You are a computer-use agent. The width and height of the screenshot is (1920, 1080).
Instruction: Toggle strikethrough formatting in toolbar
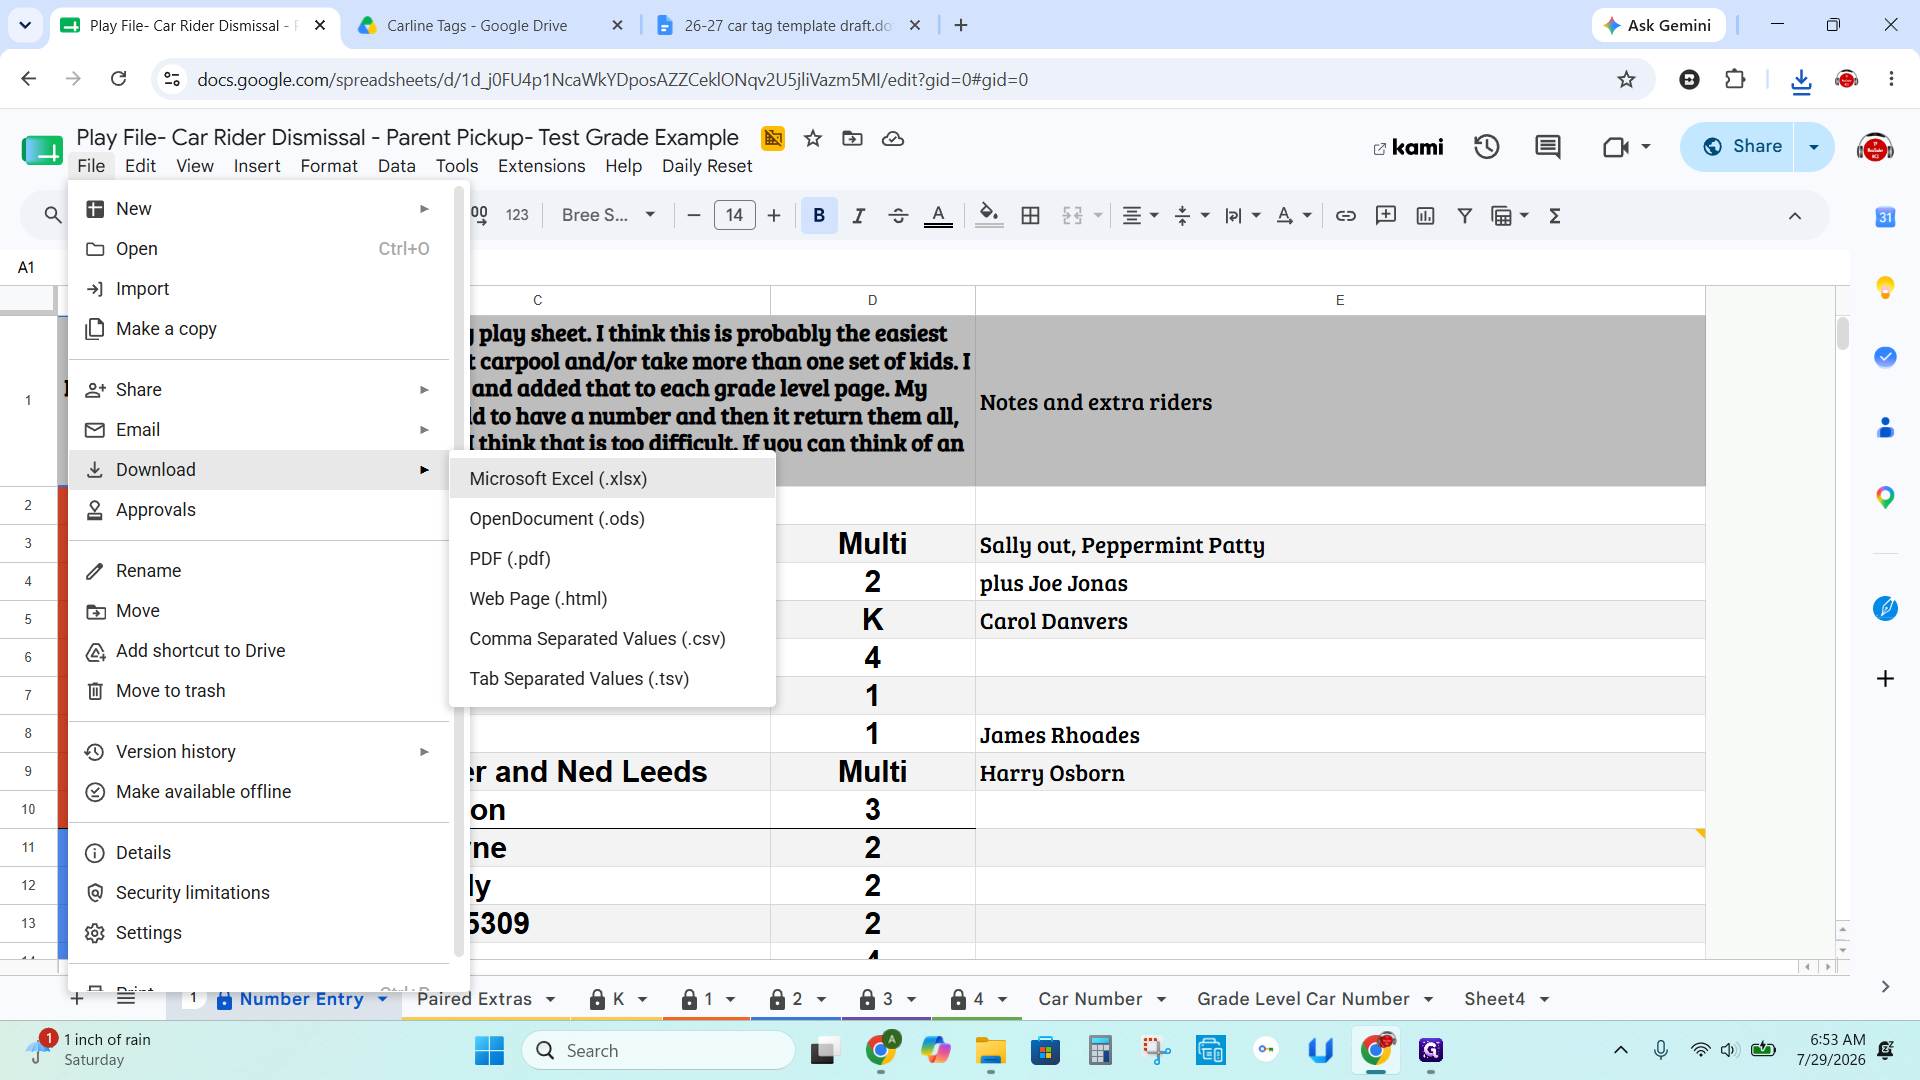[x=898, y=215]
